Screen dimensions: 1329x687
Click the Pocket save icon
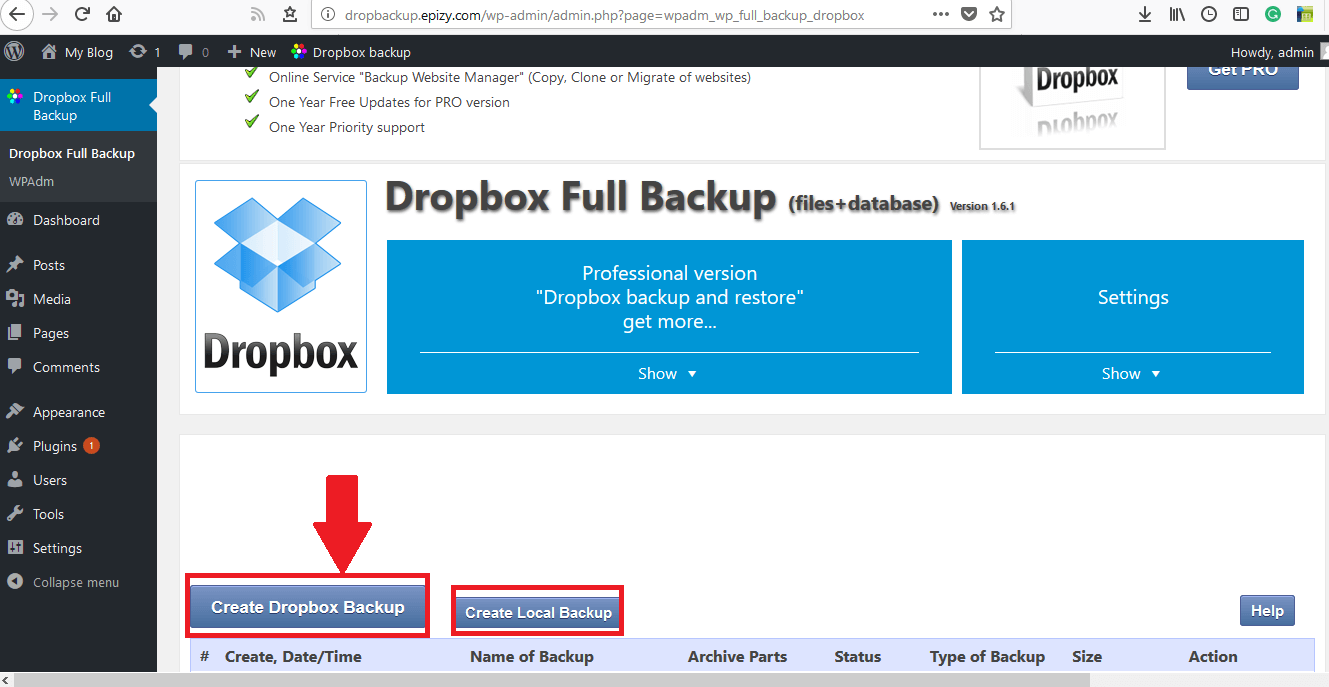pyautogui.click(x=968, y=14)
